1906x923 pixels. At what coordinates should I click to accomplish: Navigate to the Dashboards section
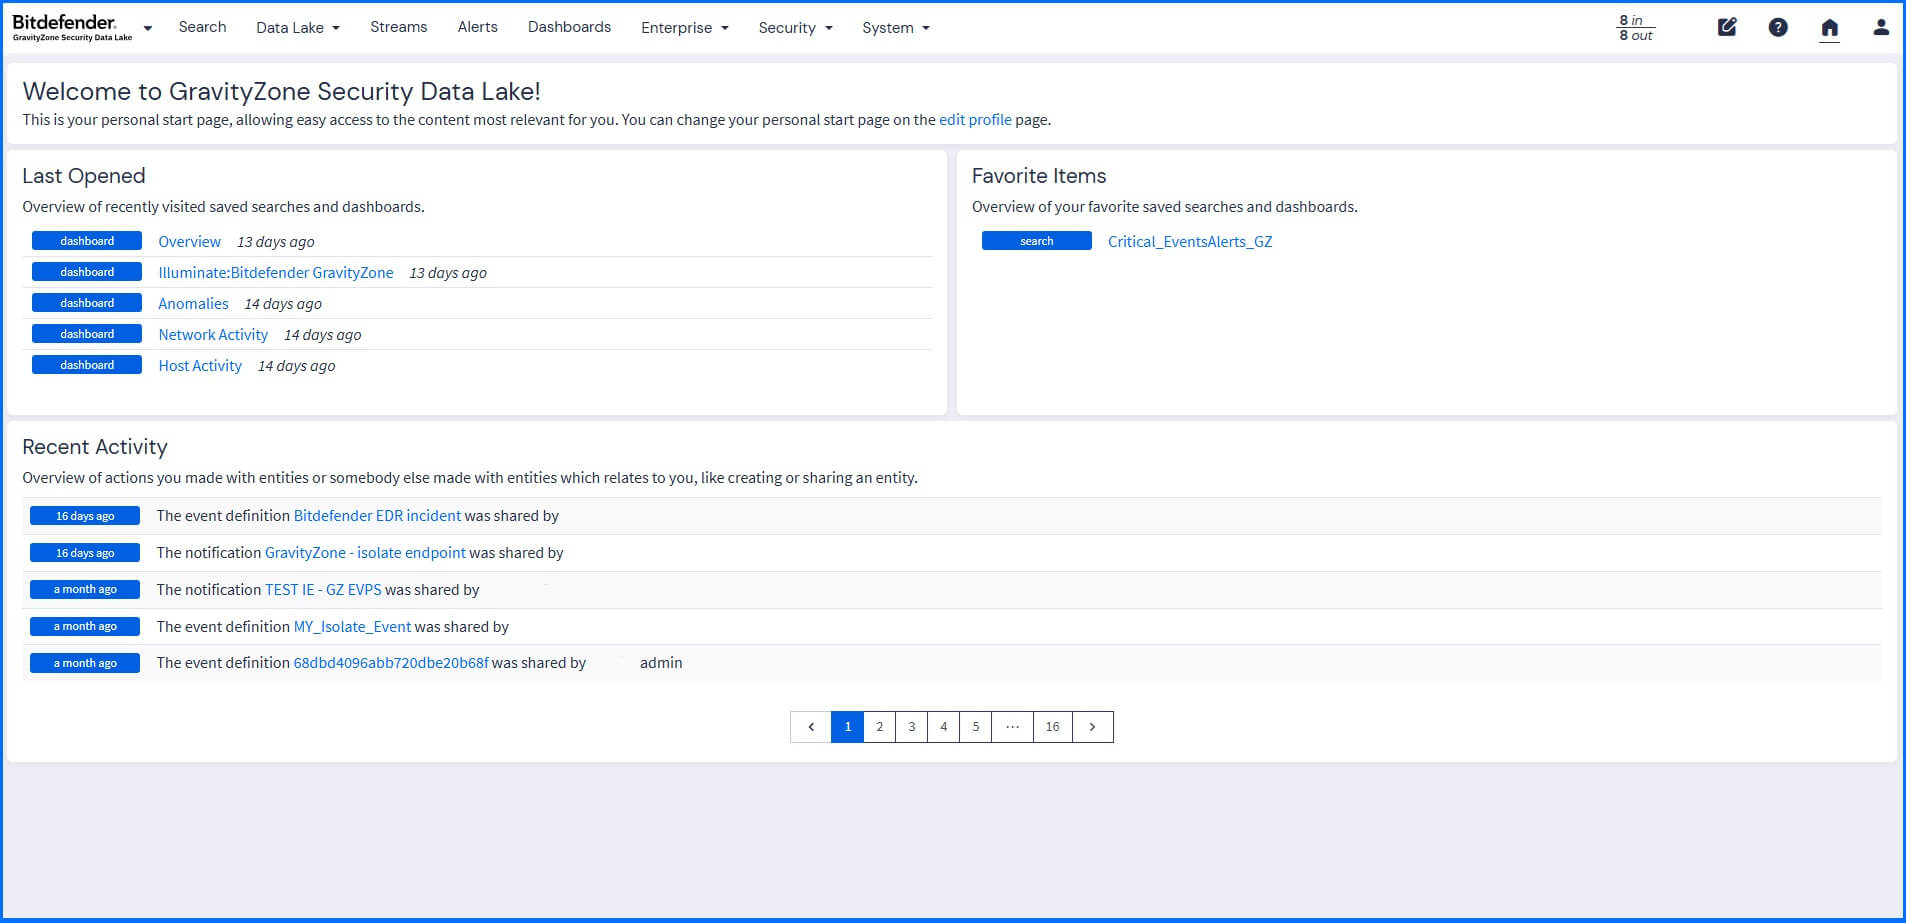pos(569,27)
